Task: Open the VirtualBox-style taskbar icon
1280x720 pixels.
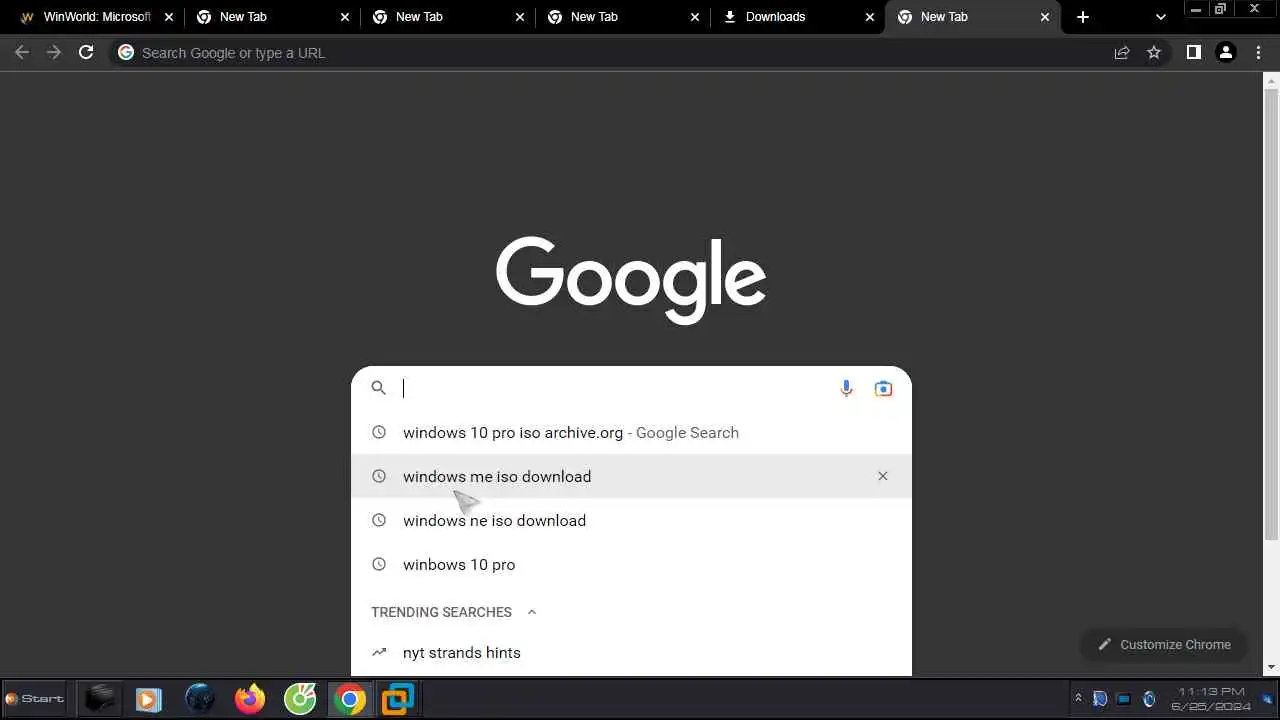Action: (x=398, y=699)
